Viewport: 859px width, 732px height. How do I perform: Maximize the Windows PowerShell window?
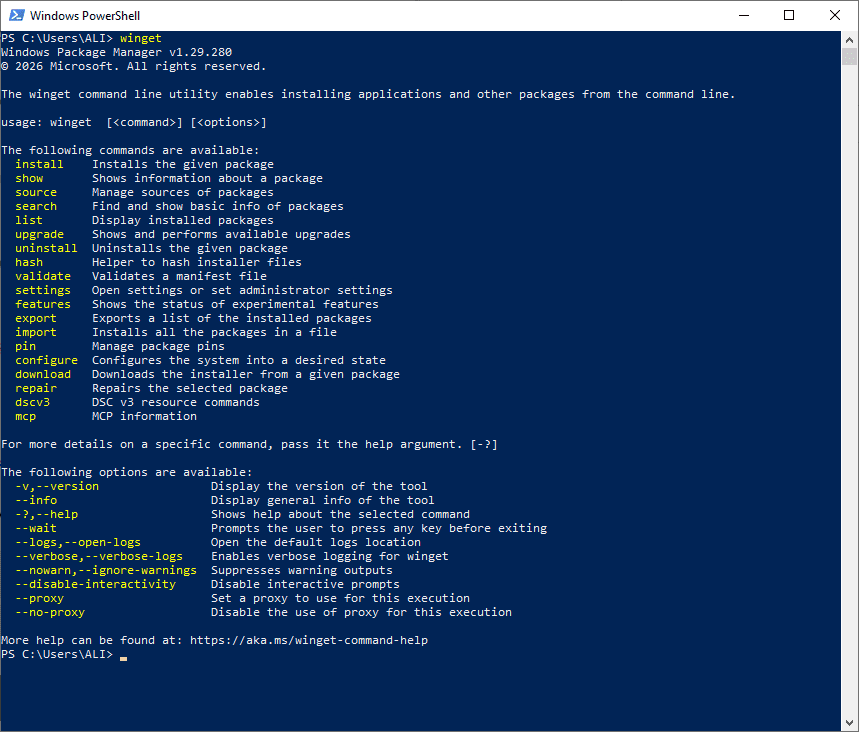(789, 15)
